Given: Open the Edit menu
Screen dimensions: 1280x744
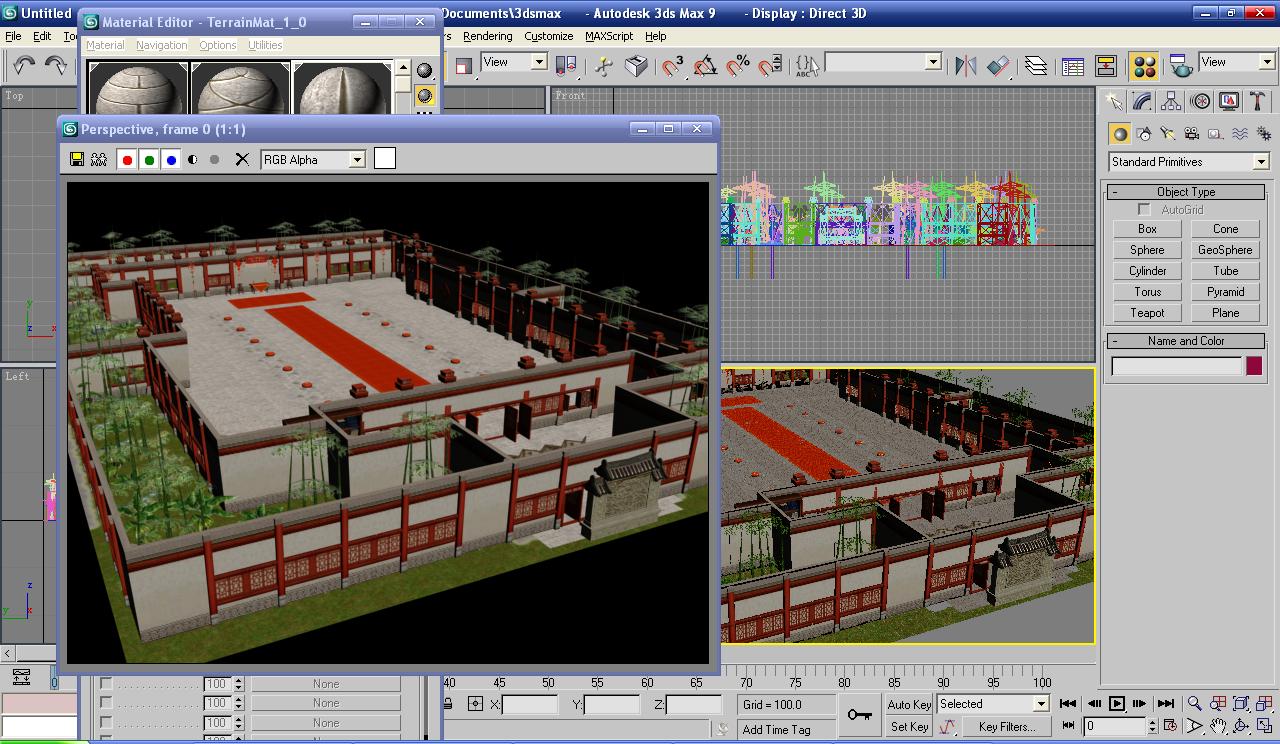Looking at the screenshot, I should coord(42,36).
